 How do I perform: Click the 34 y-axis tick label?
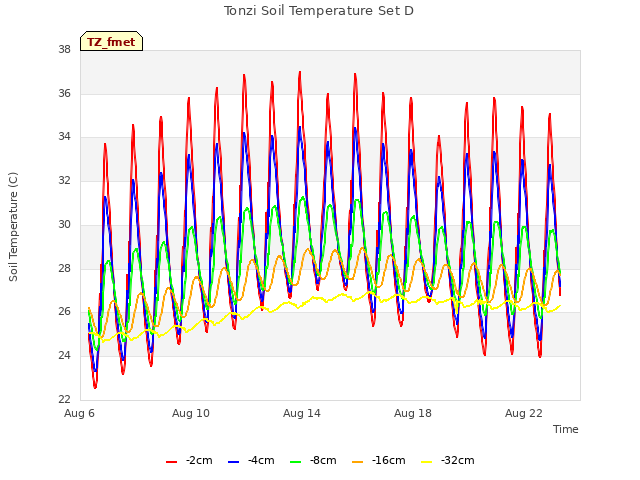tap(64, 137)
